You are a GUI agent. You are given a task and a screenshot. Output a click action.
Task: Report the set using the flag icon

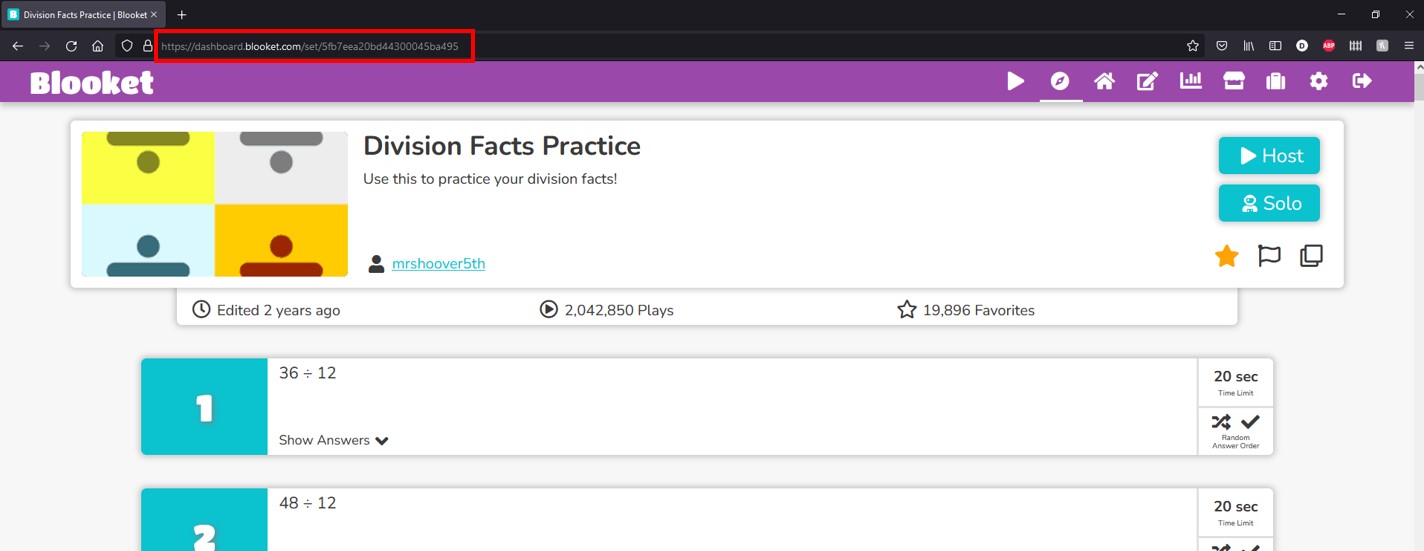tap(1269, 256)
